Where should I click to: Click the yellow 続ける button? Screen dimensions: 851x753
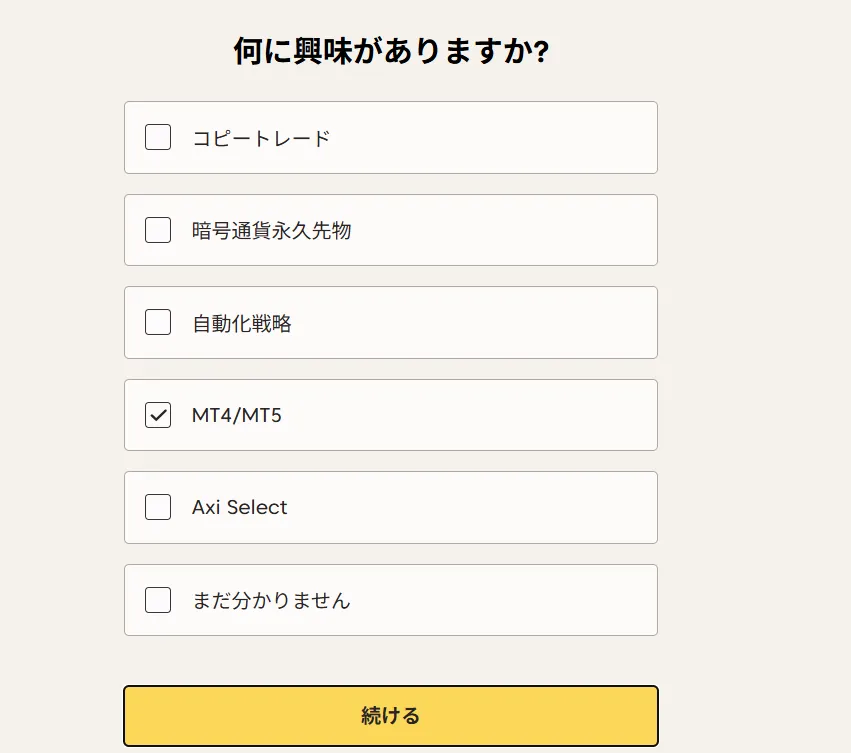click(x=390, y=715)
